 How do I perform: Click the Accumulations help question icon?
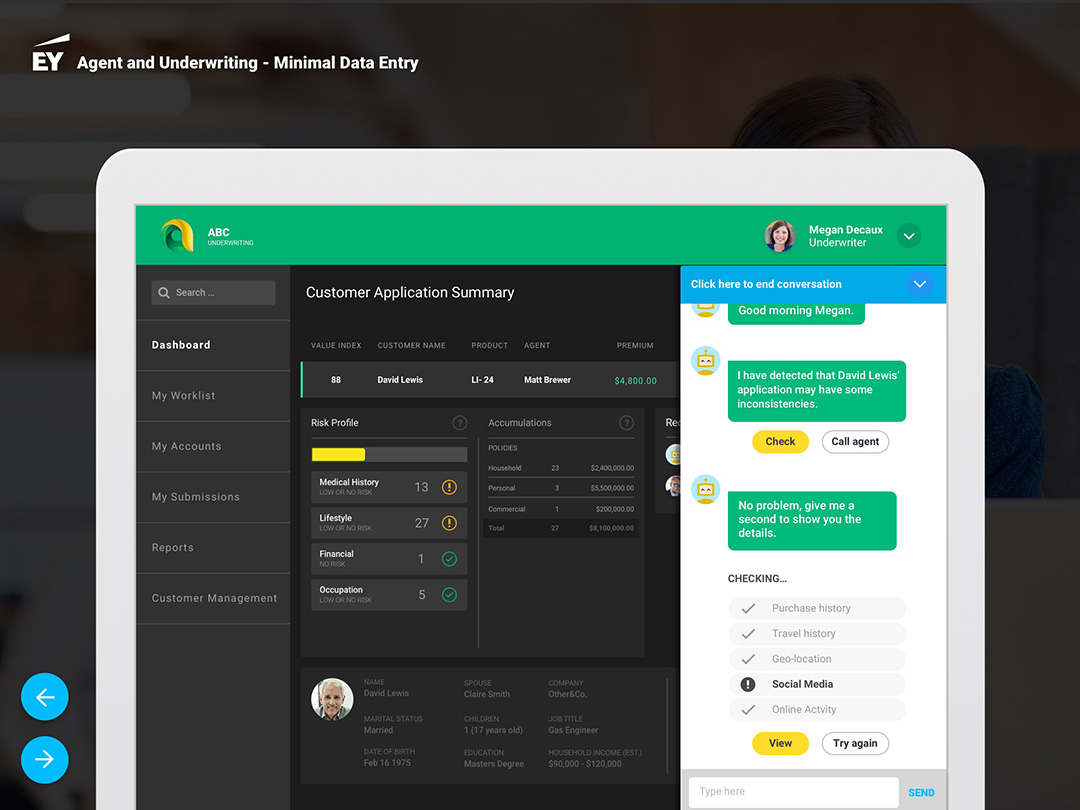pos(626,423)
